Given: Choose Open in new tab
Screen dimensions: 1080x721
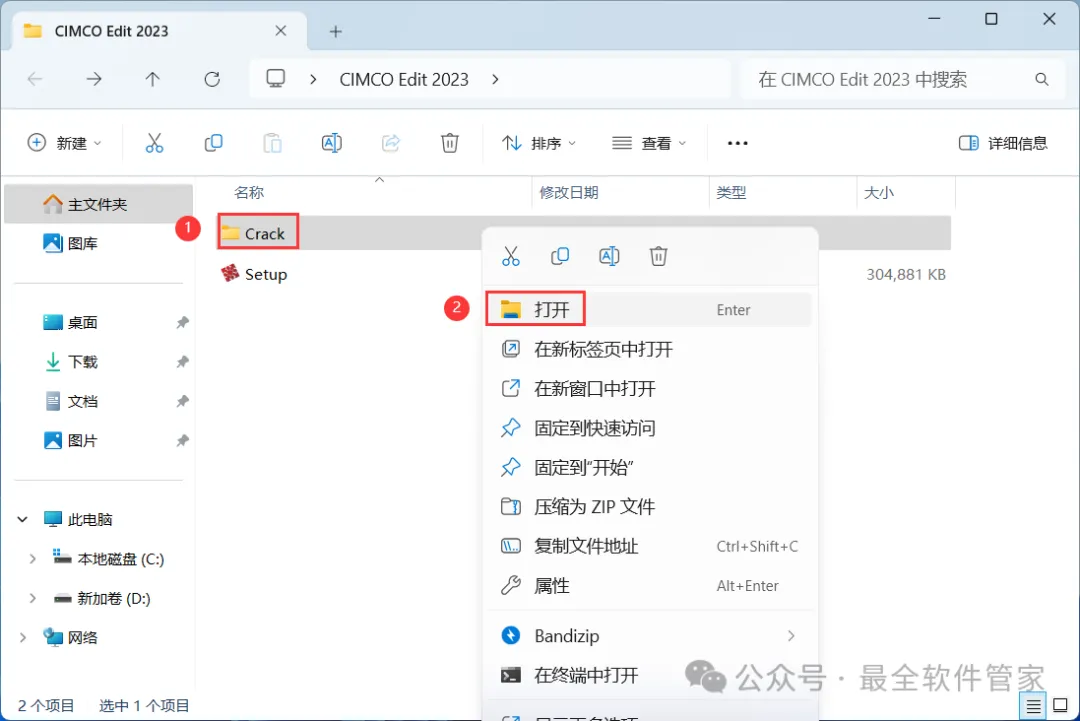Looking at the screenshot, I should (648, 349).
